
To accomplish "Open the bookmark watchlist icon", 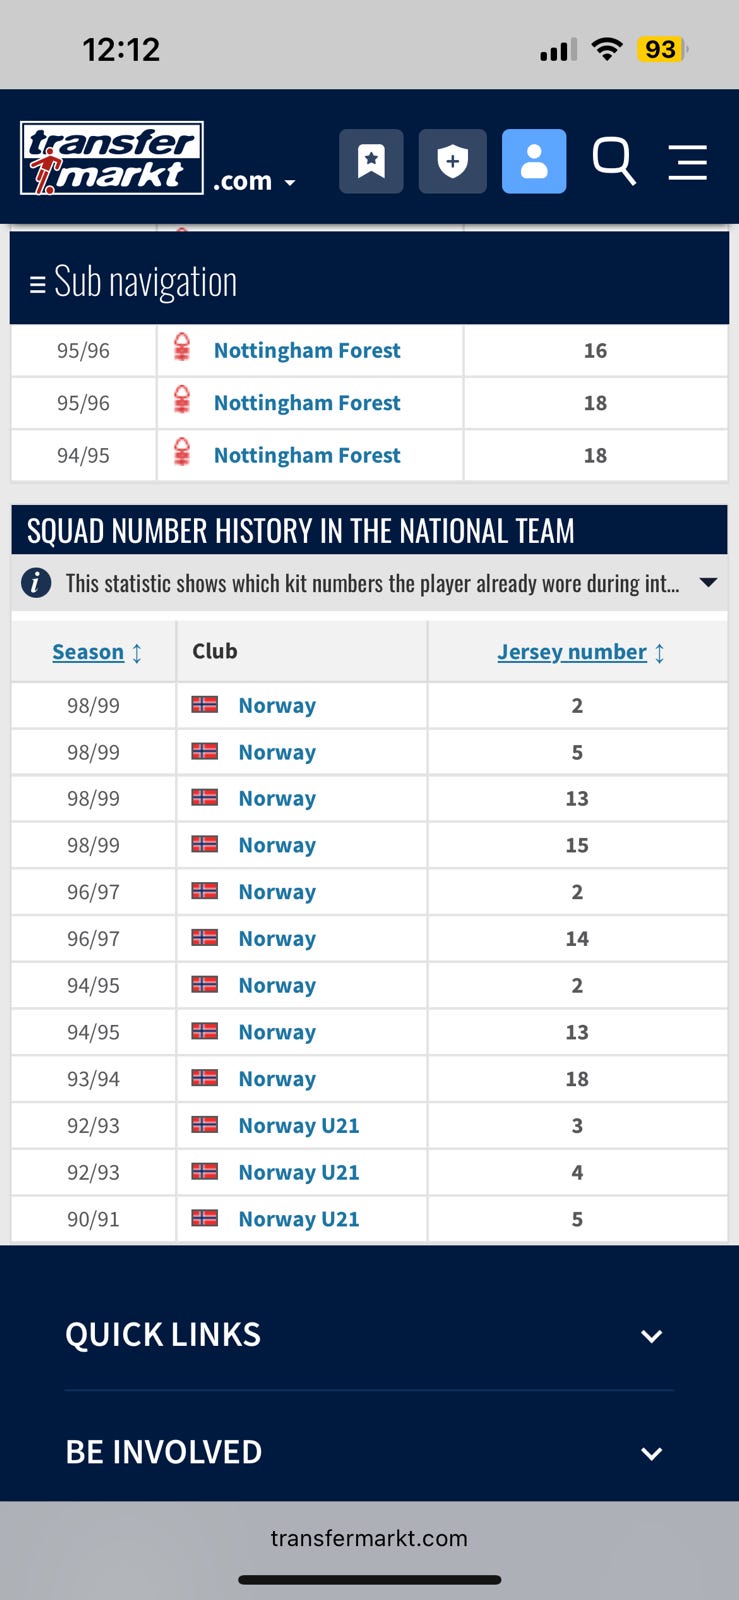I will tap(371, 161).
